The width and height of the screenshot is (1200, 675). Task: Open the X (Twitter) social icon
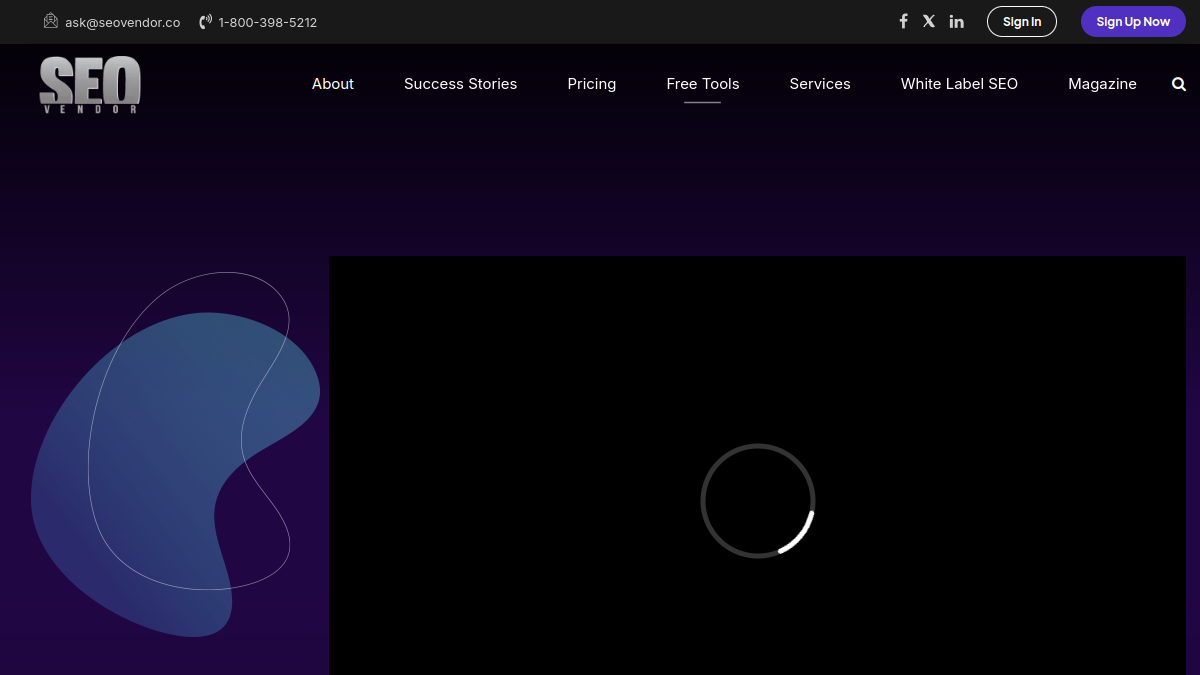pyautogui.click(x=929, y=21)
